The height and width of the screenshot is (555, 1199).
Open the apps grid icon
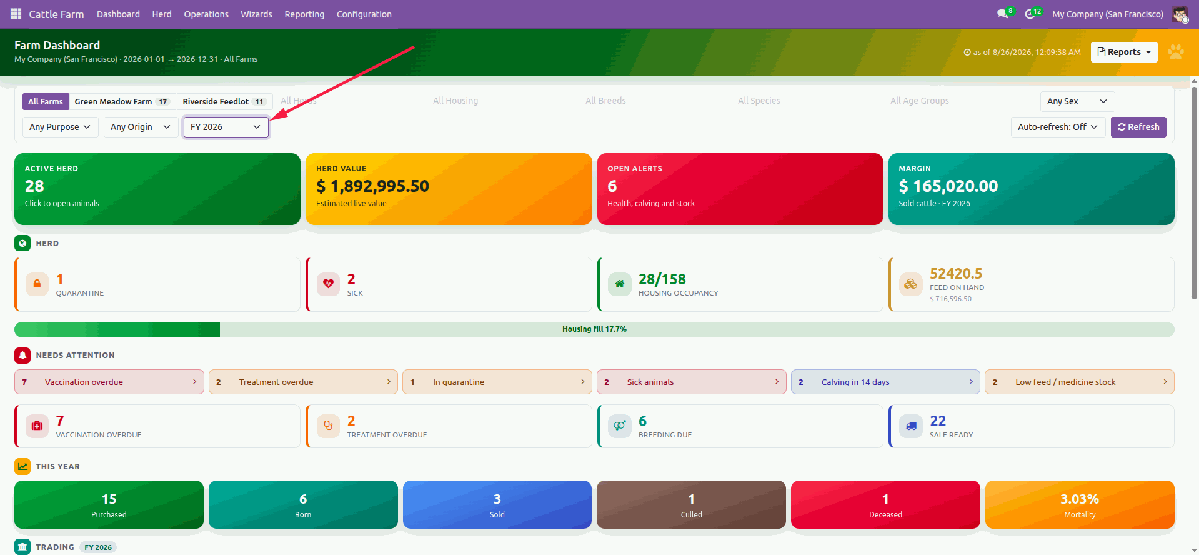pos(16,14)
